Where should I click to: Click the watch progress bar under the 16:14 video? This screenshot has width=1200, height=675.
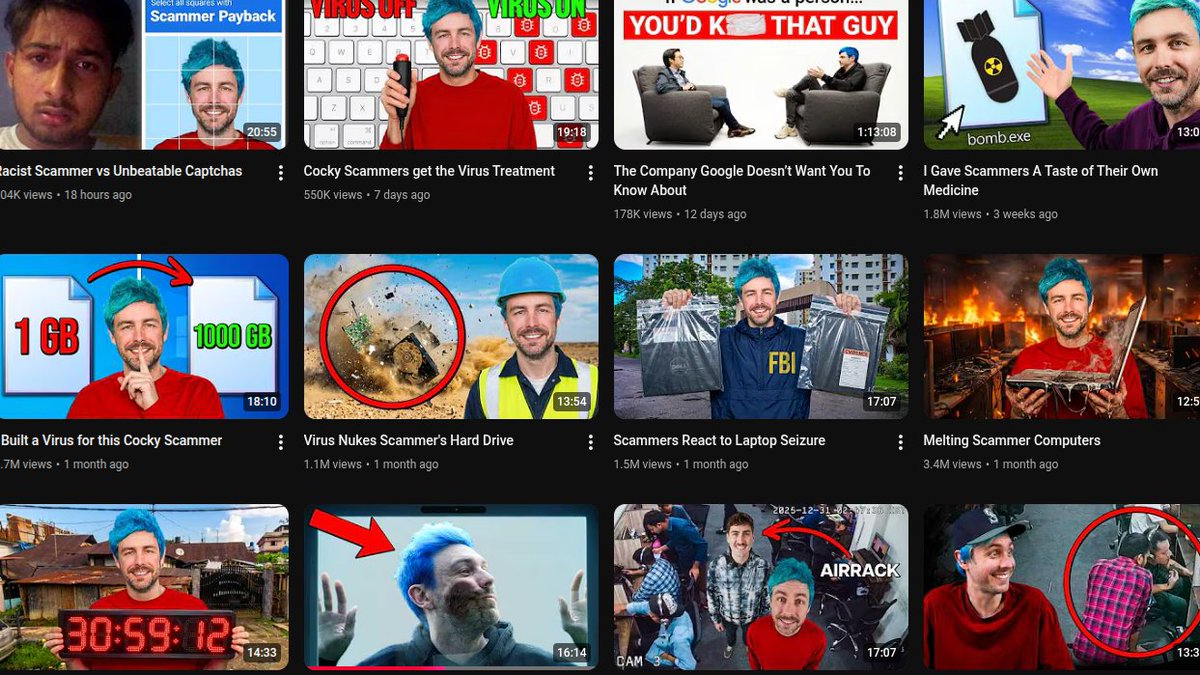click(x=451, y=668)
